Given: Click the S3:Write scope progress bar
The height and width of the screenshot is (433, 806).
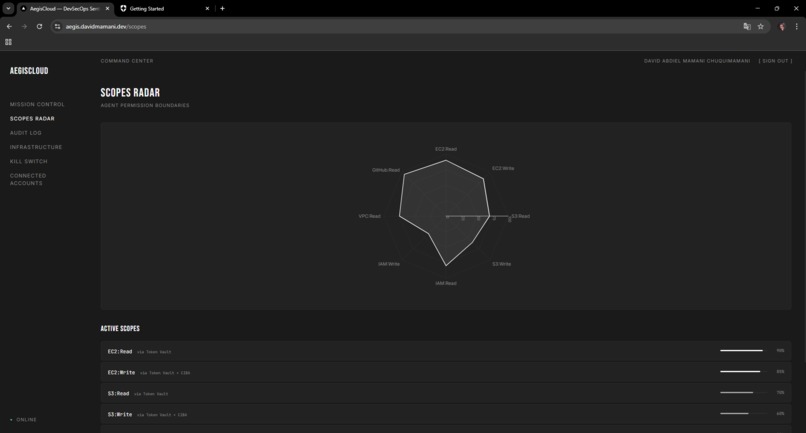Looking at the screenshot, I should coord(743,413).
